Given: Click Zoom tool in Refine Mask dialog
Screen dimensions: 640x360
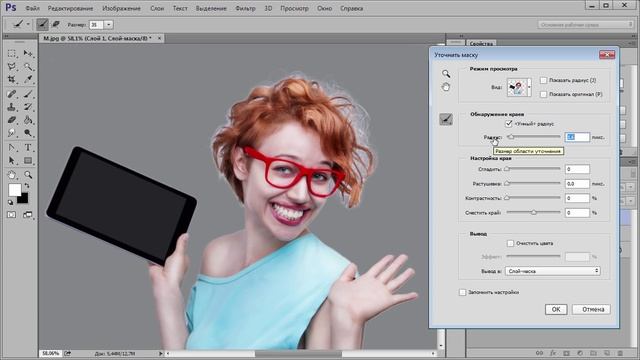Looking at the screenshot, I should (x=446, y=73).
